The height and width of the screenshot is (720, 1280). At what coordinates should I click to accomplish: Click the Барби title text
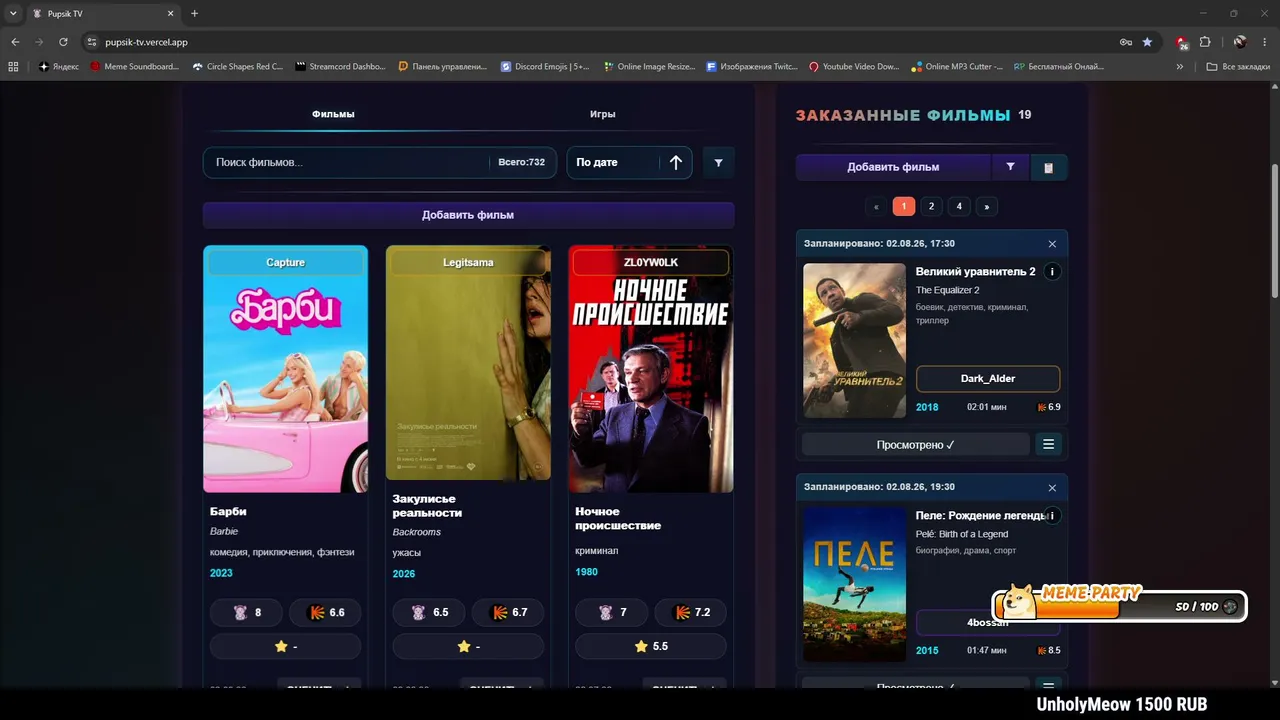pos(228,512)
